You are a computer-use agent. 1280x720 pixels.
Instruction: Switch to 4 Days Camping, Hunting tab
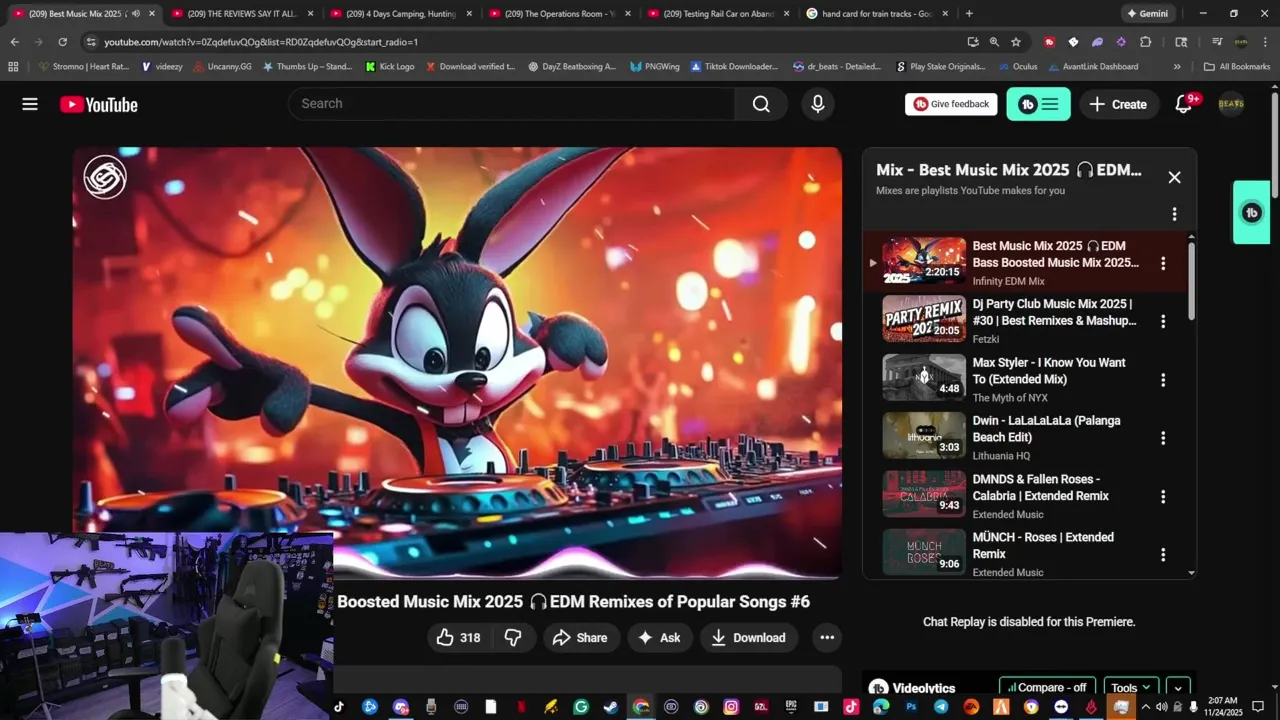(x=400, y=14)
